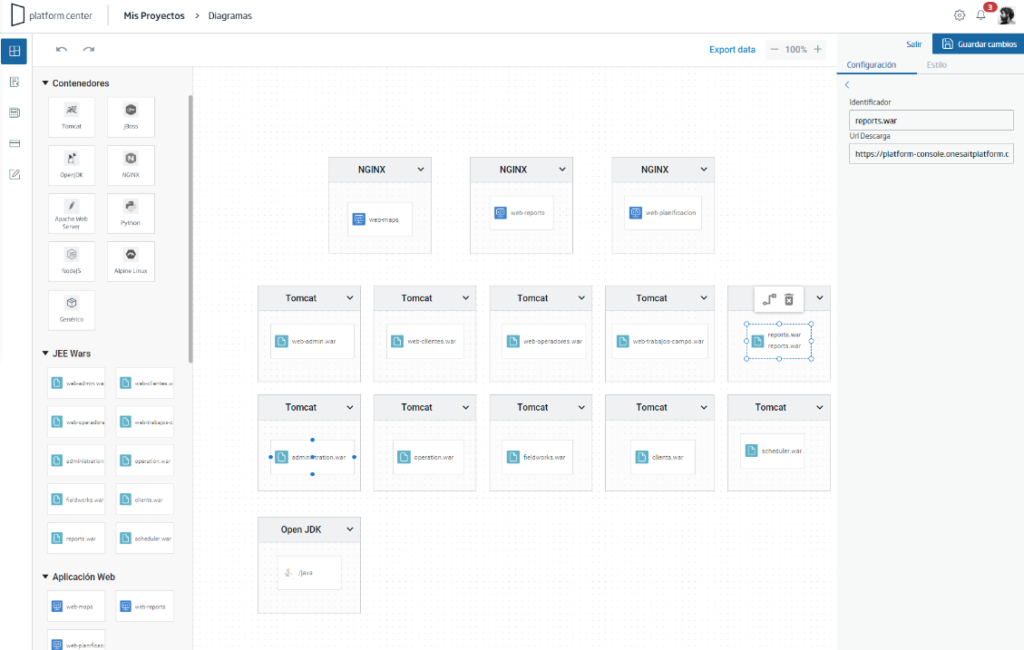The width and height of the screenshot is (1024, 650).
Task: Zoom out with the minus icon
Action: pyautogui.click(x=774, y=50)
